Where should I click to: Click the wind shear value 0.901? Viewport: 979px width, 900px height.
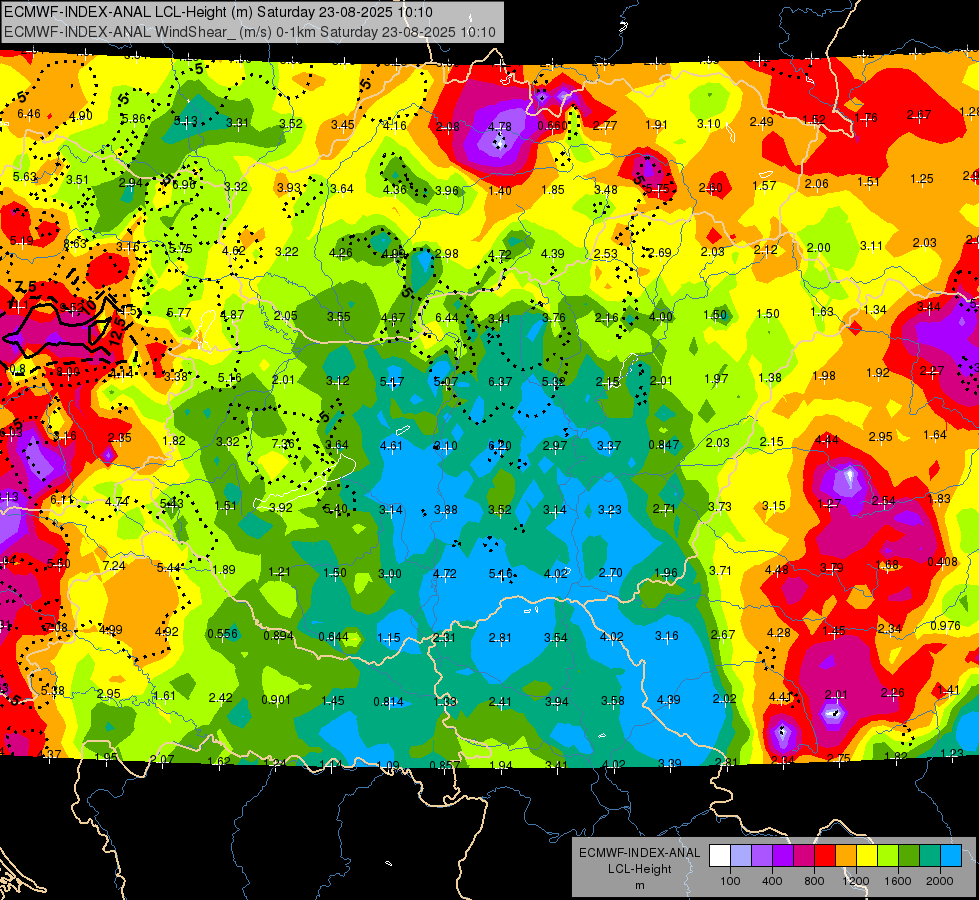[x=276, y=700]
